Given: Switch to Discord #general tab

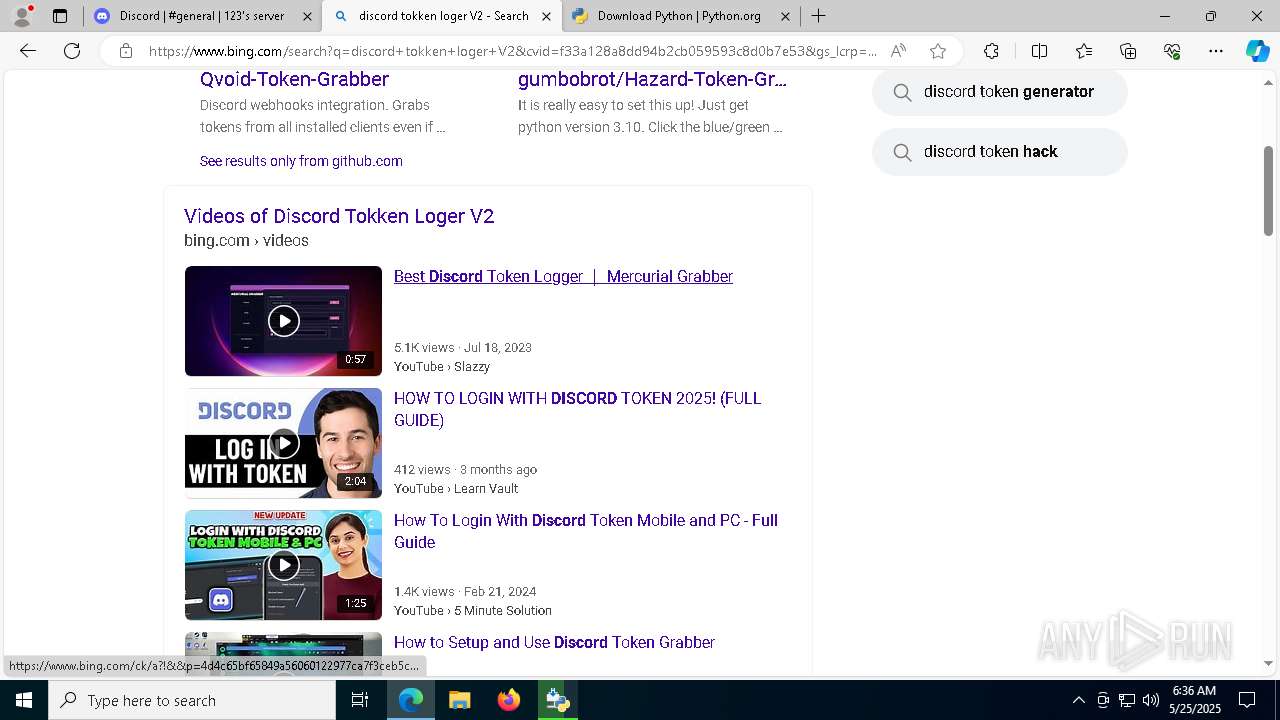Looking at the screenshot, I should (202, 16).
